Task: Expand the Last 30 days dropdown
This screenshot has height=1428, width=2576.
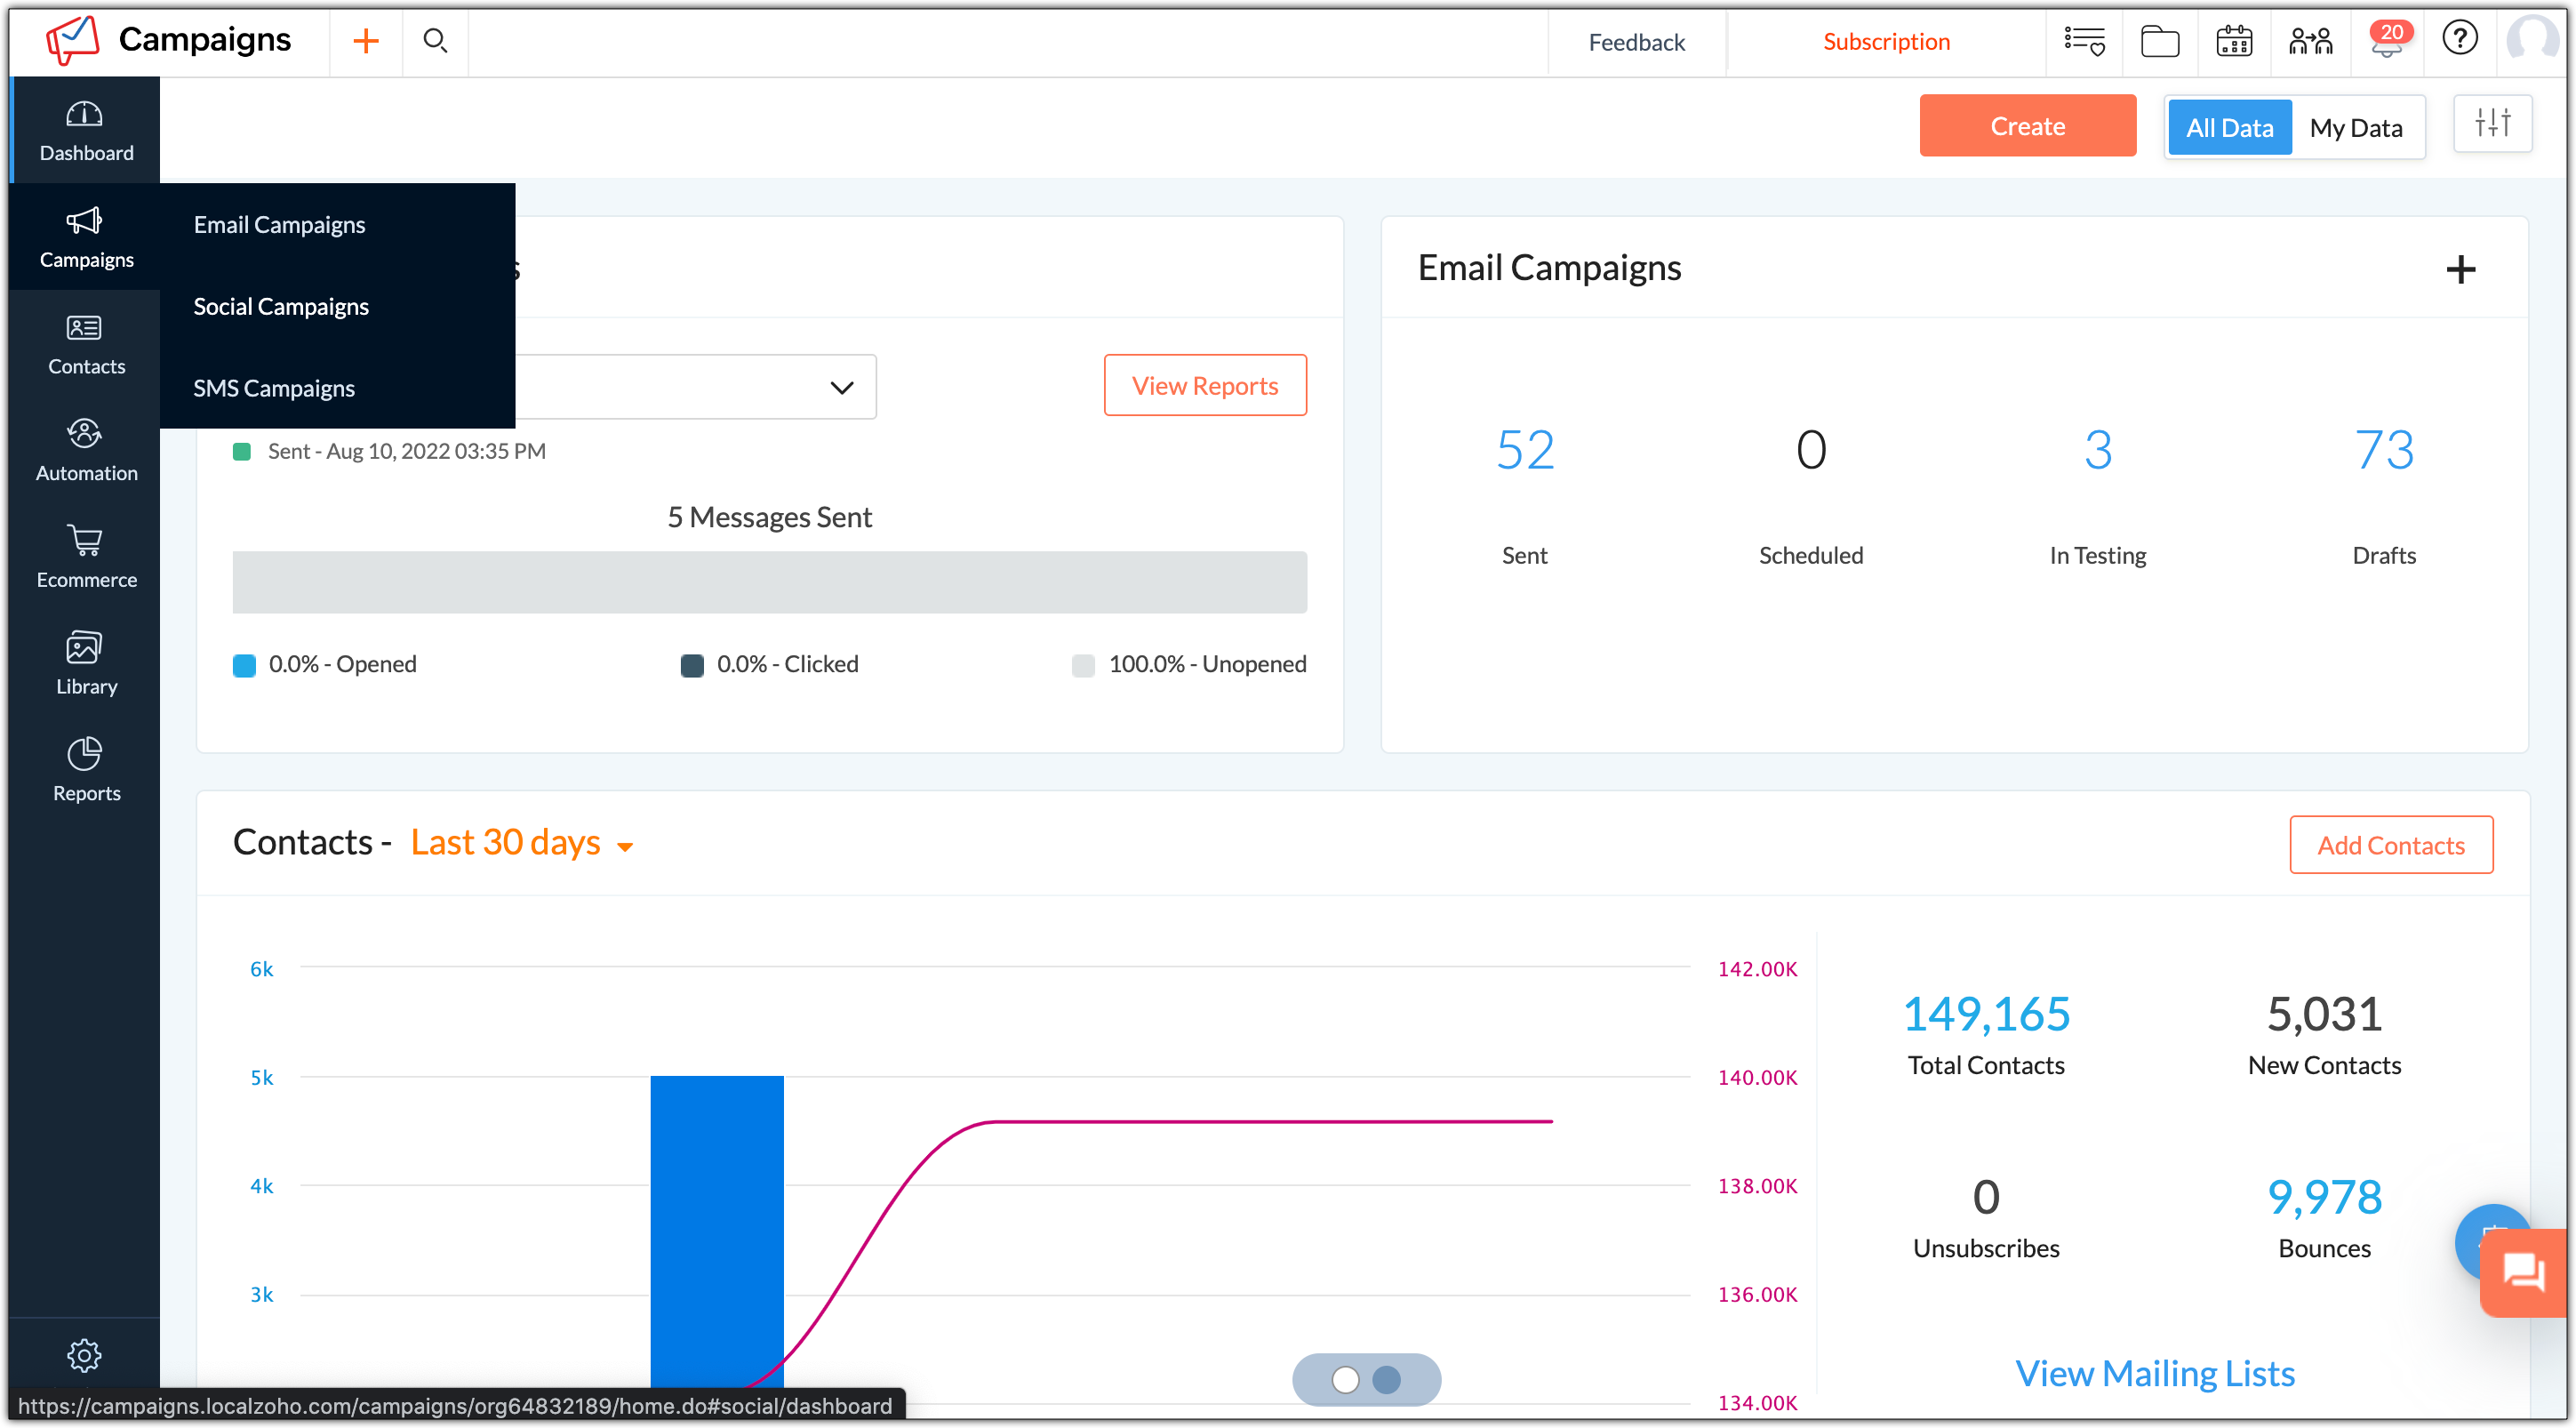Action: point(522,843)
